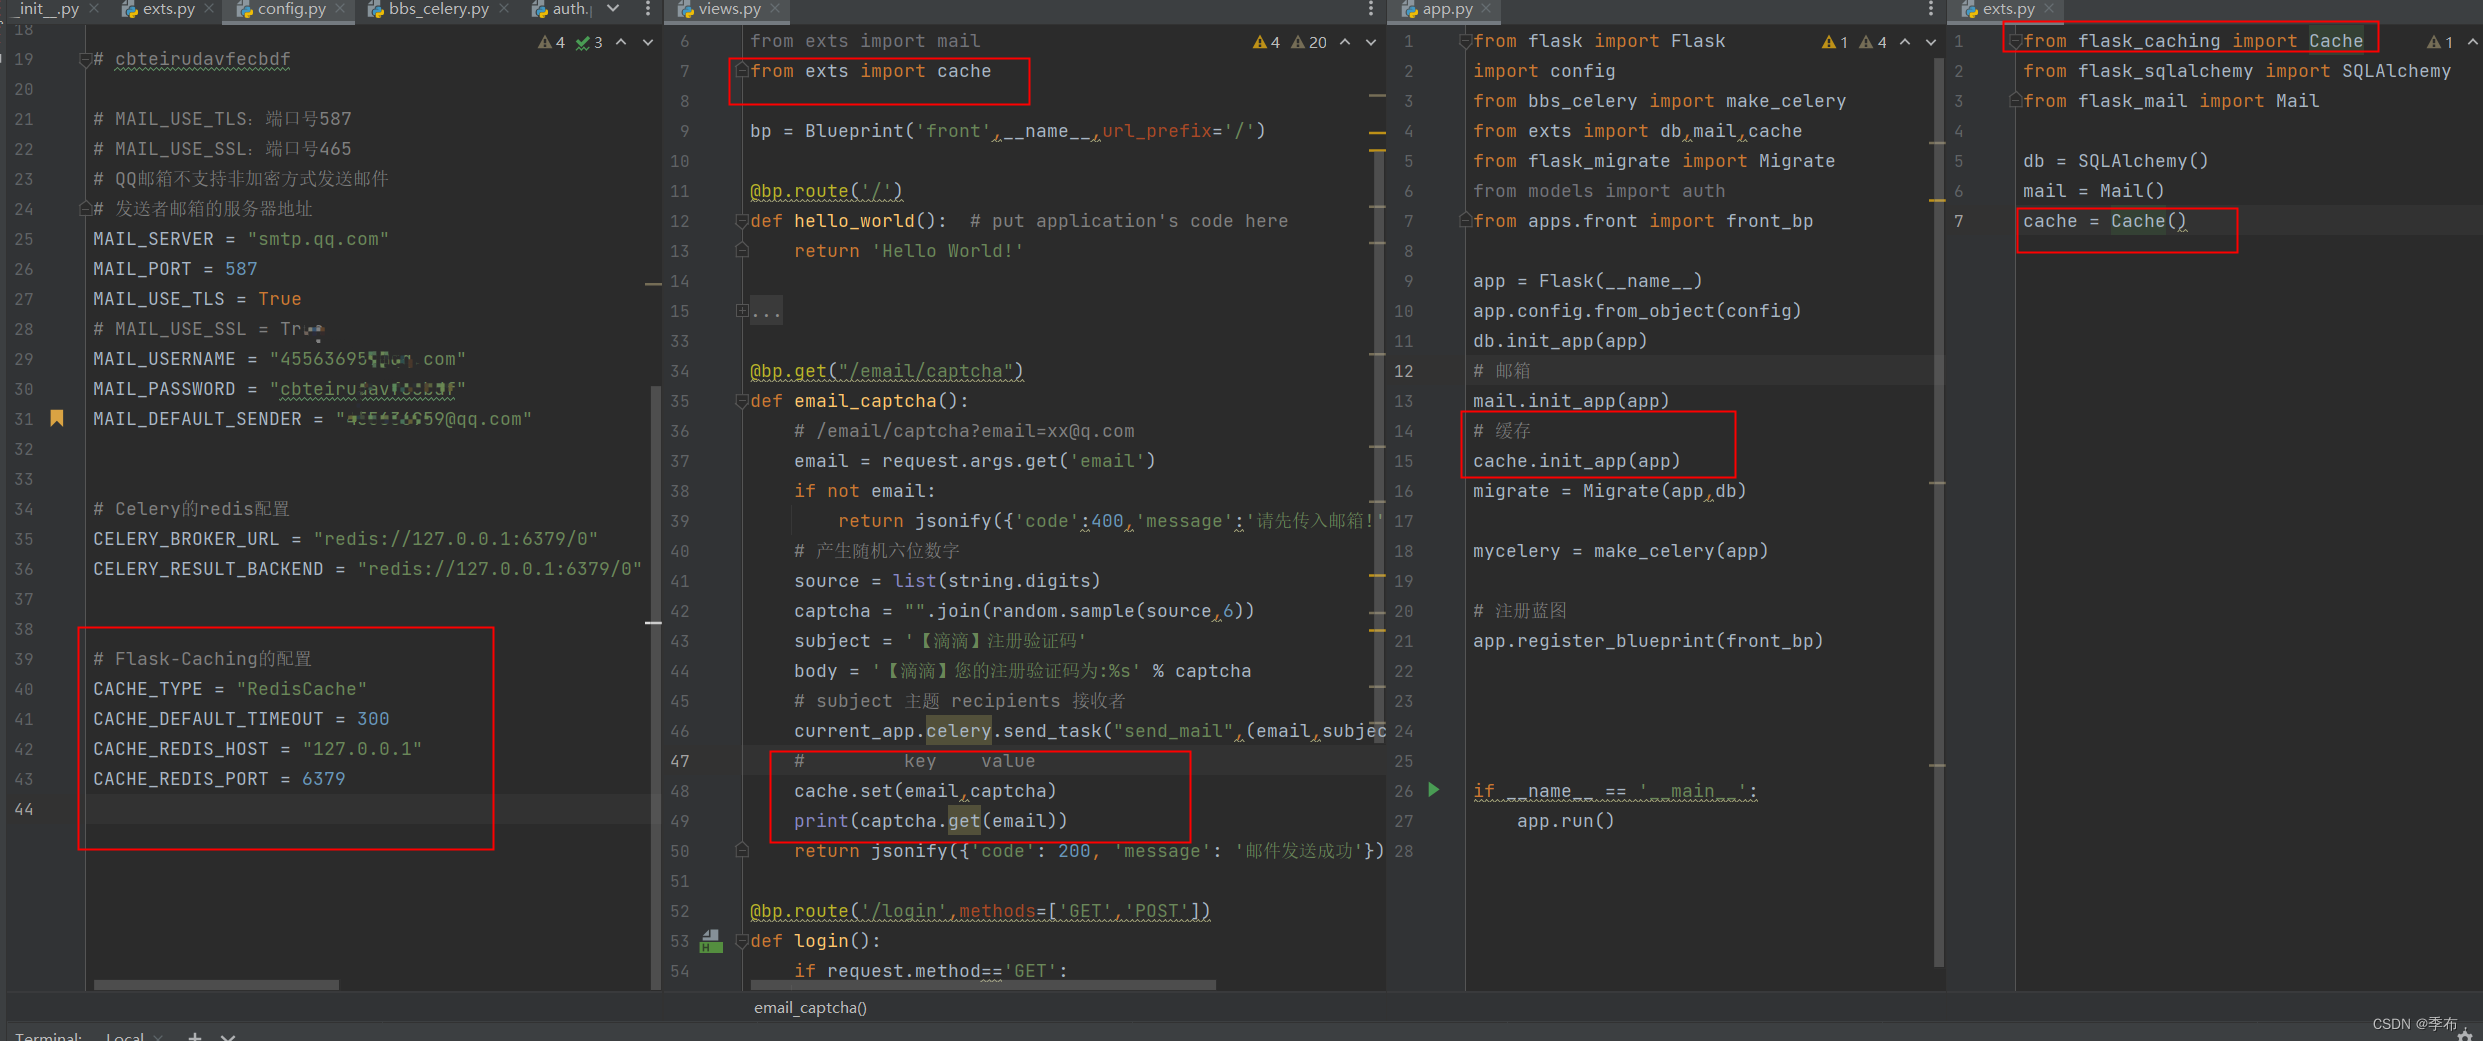Go to previous highlighted error in views.py
The image size is (2483, 1041).
pos(1345,42)
